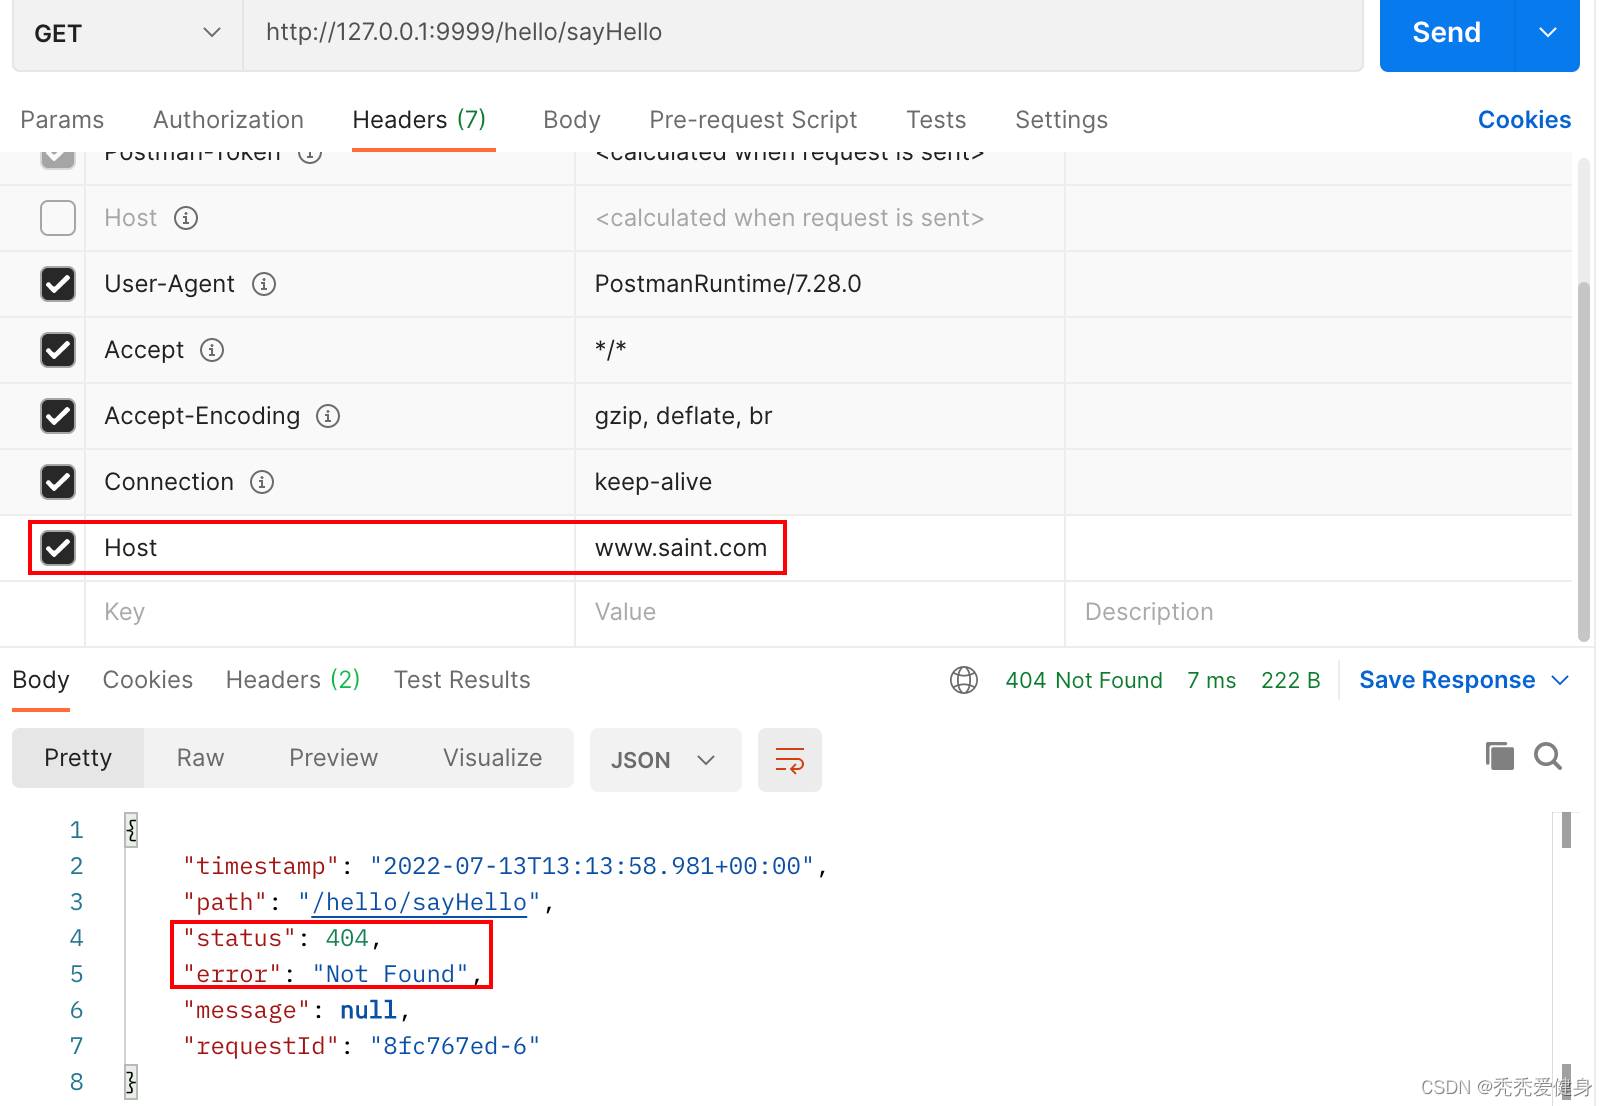Open the GET method dropdown
The image size is (1608, 1106).
click(x=127, y=33)
